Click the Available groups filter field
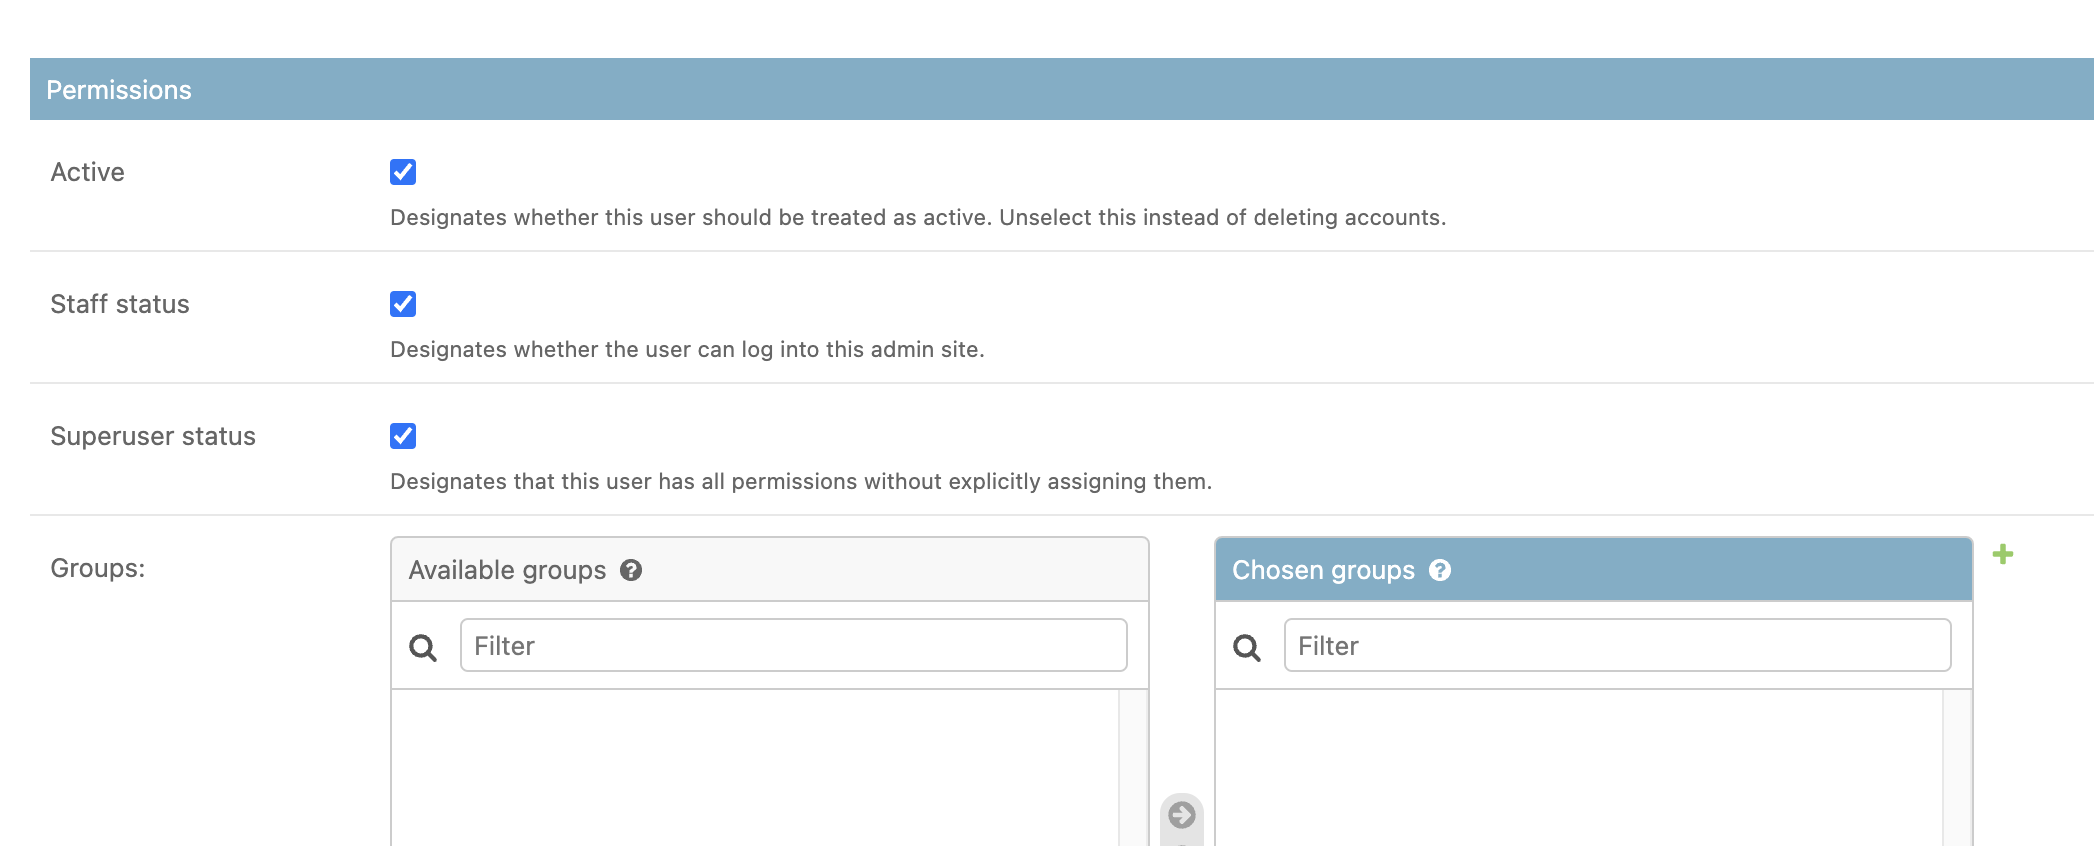Viewport: 2094px width, 846px height. [793, 646]
